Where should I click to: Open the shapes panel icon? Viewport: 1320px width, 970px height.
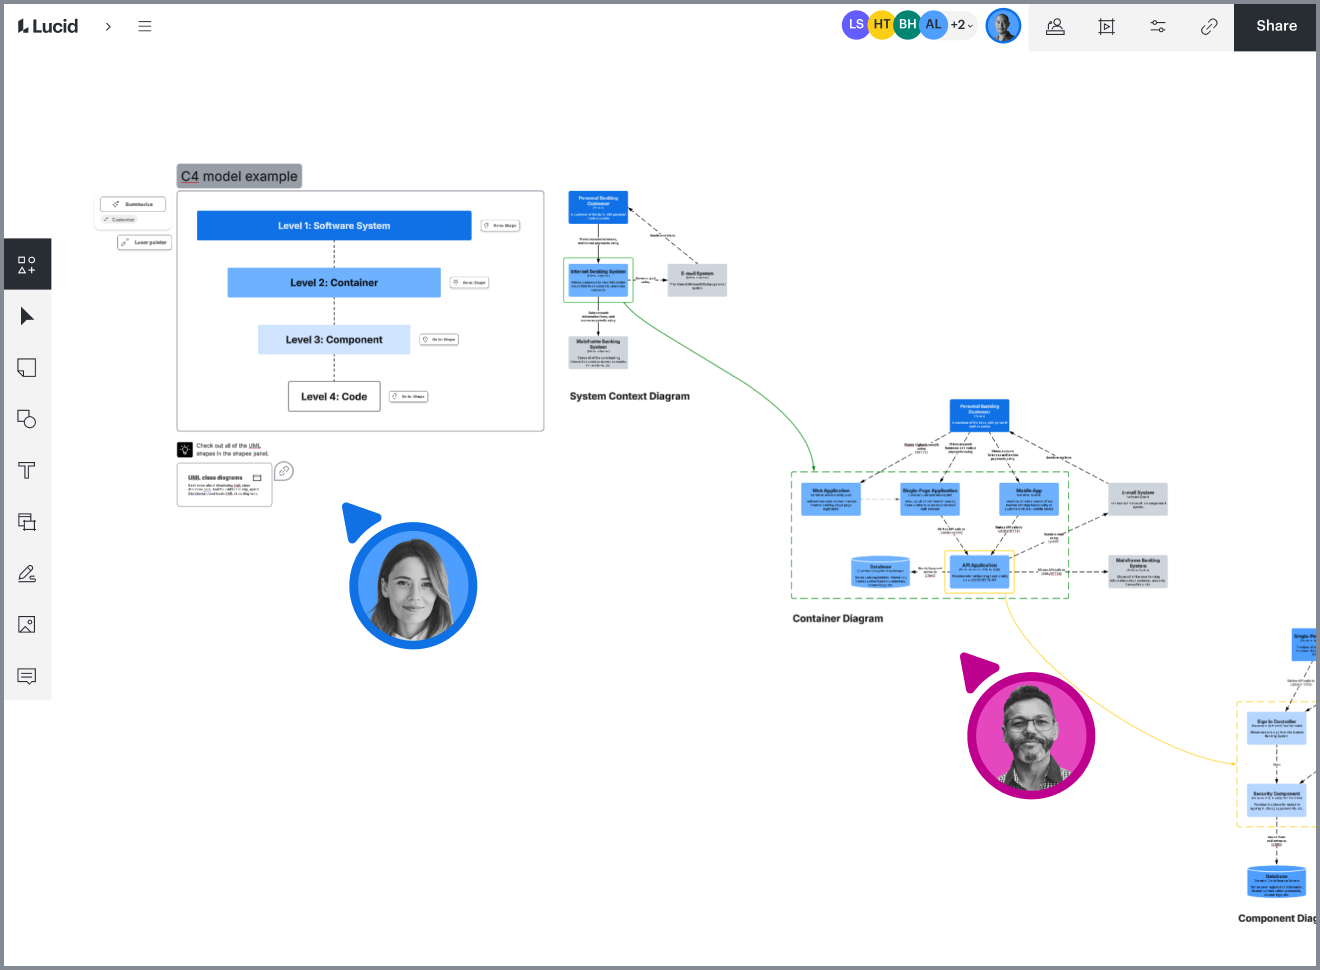coord(27,265)
